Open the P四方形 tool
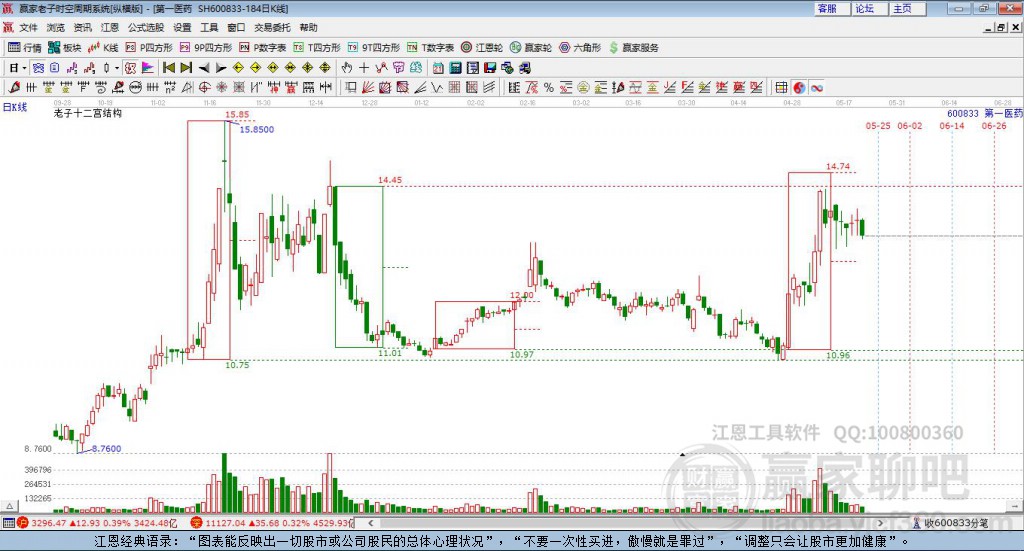This screenshot has height=551, width=1024. click(x=149, y=48)
